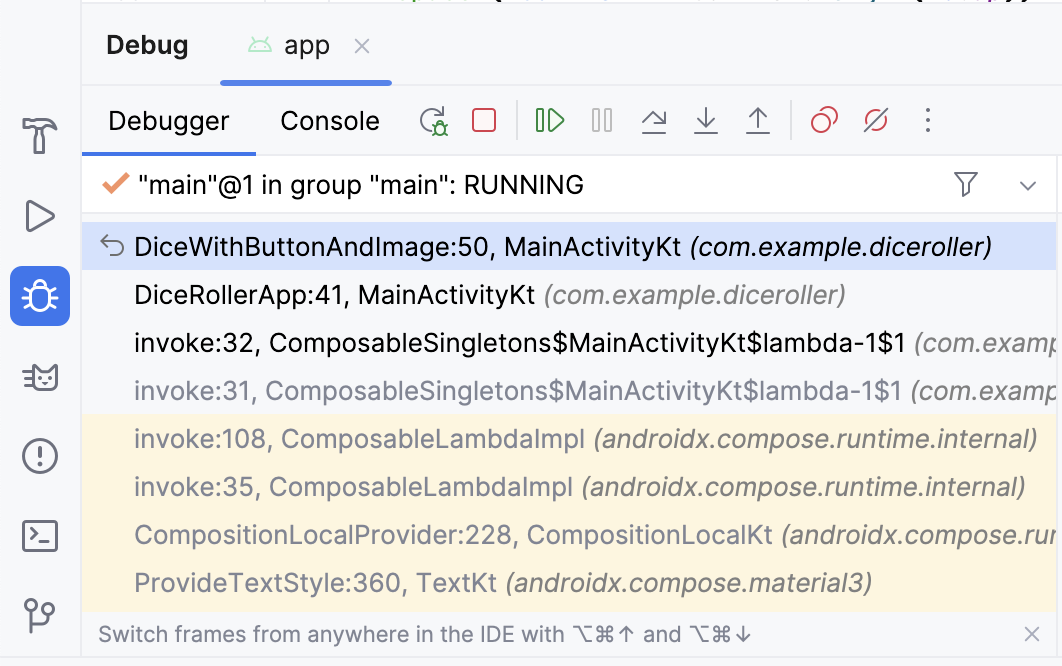Open the debugger more options menu
The height and width of the screenshot is (666, 1062).
[928, 121]
